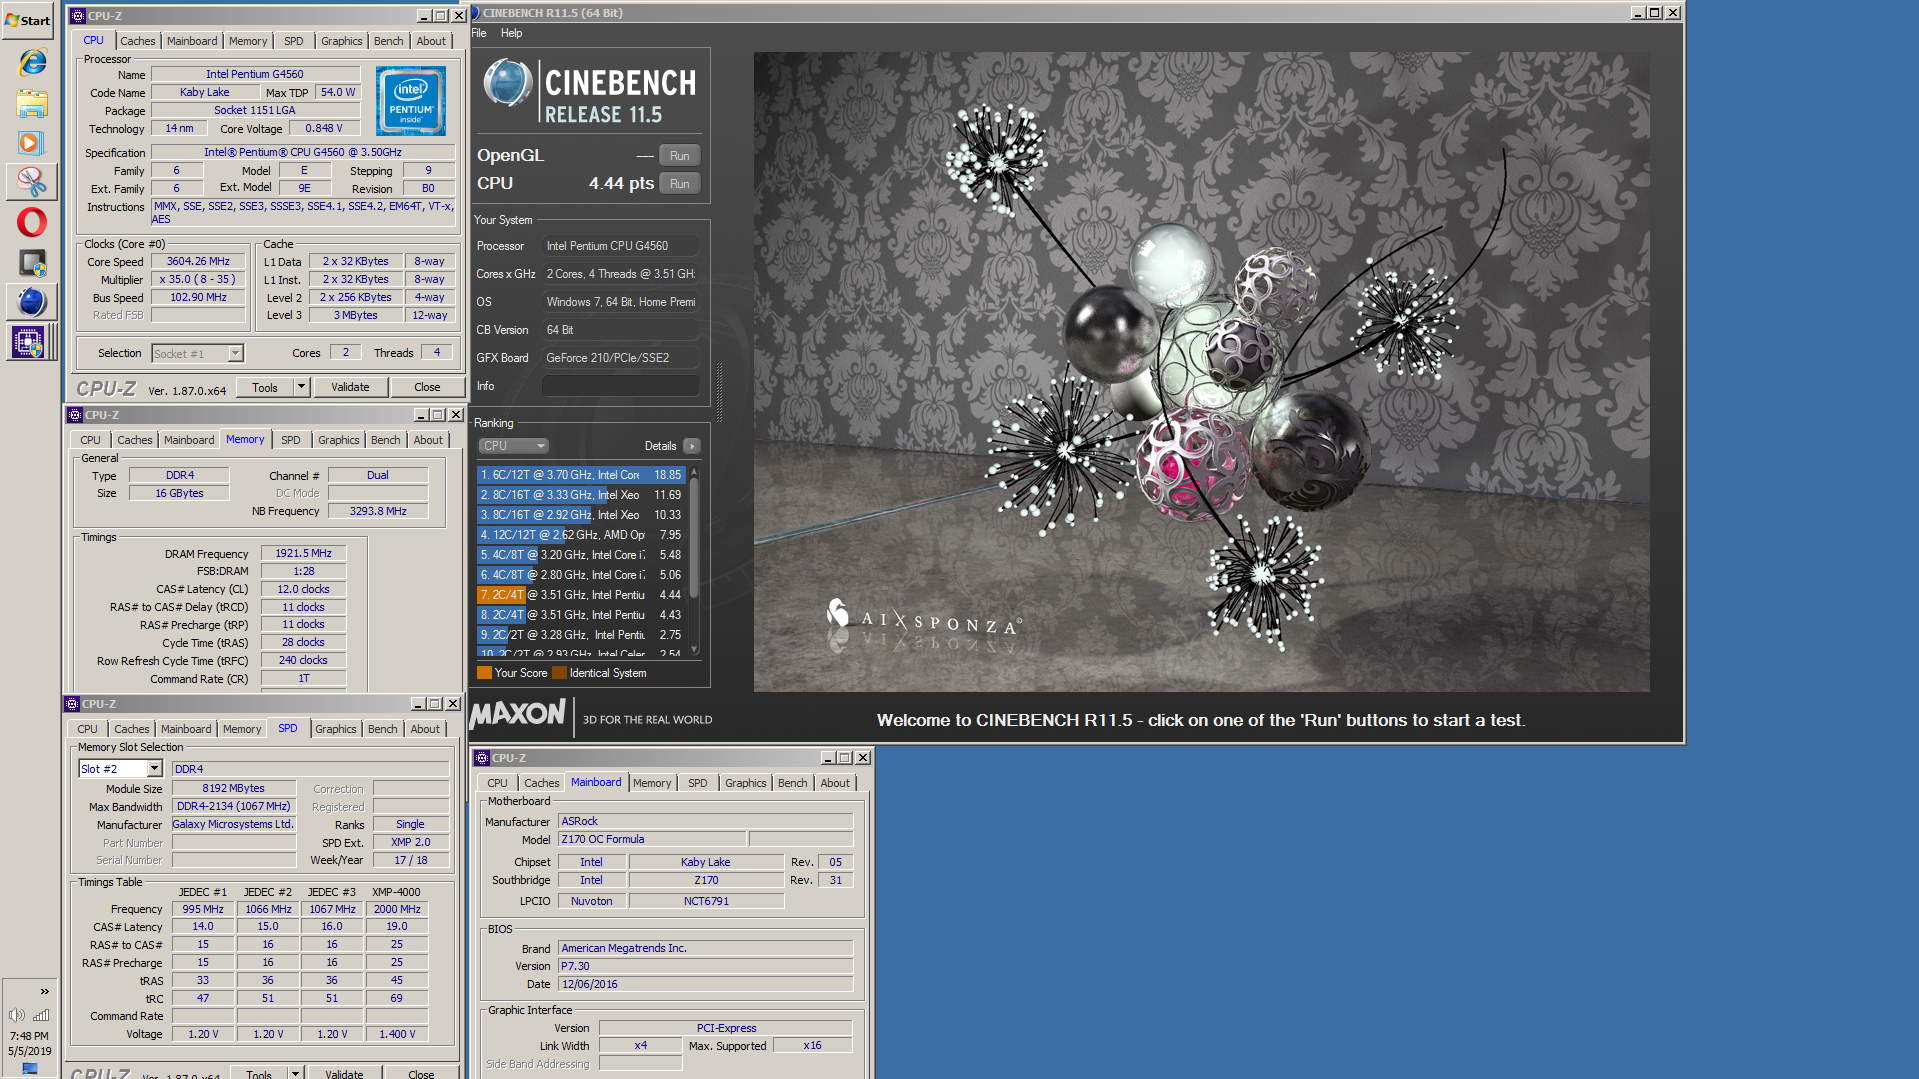1919x1079 pixels.
Task: Click the brown Identical System legend swatch
Action: click(560, 673)
